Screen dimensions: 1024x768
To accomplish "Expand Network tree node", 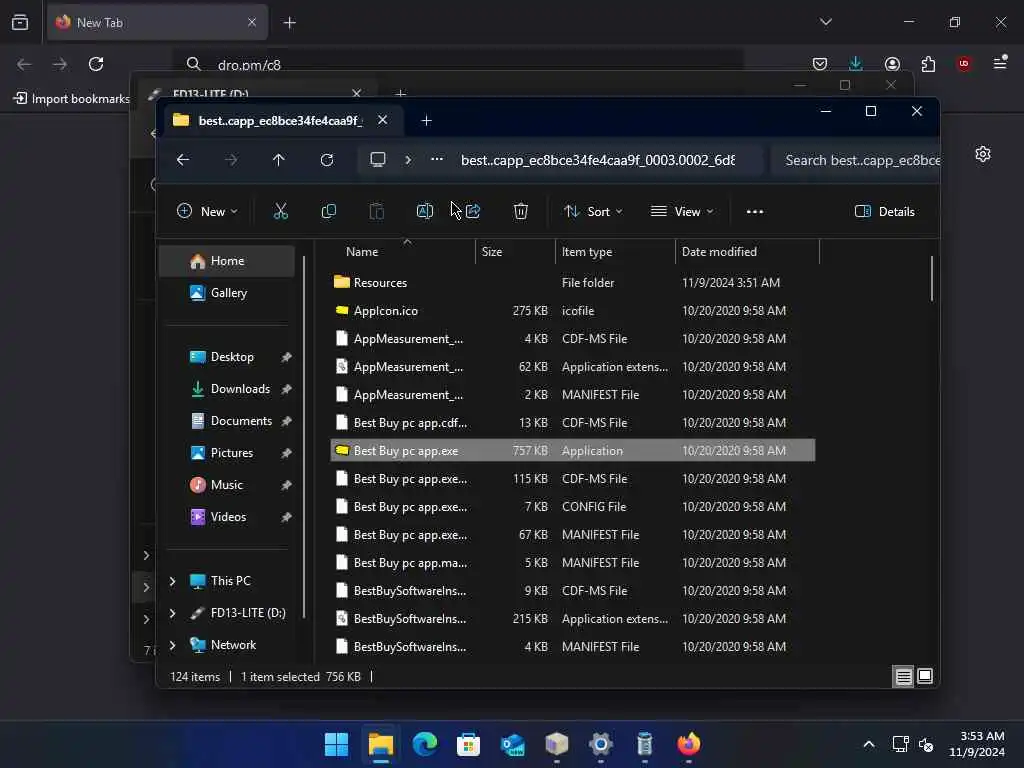I will 172,645.
